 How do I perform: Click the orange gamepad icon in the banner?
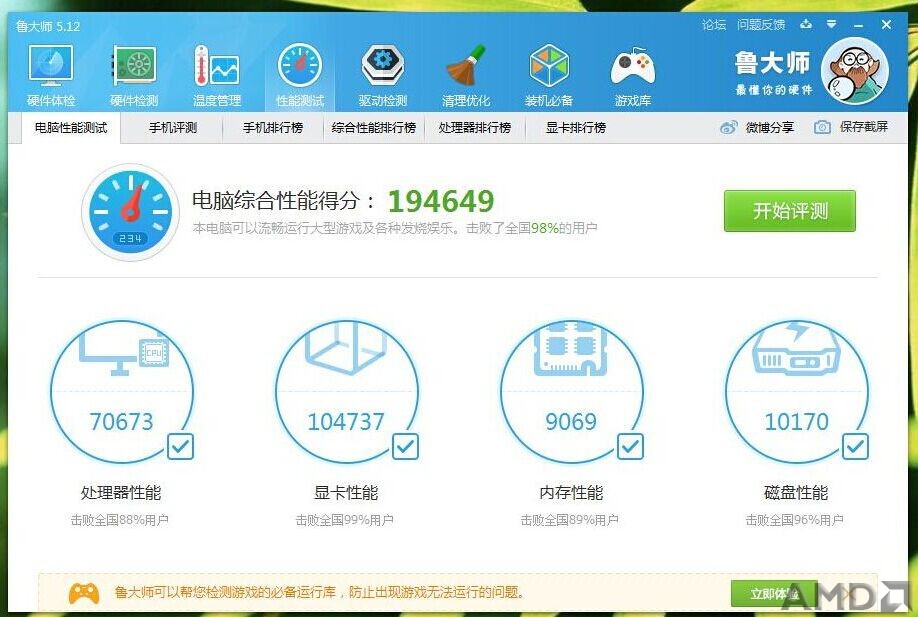click(x=84, y=593)
